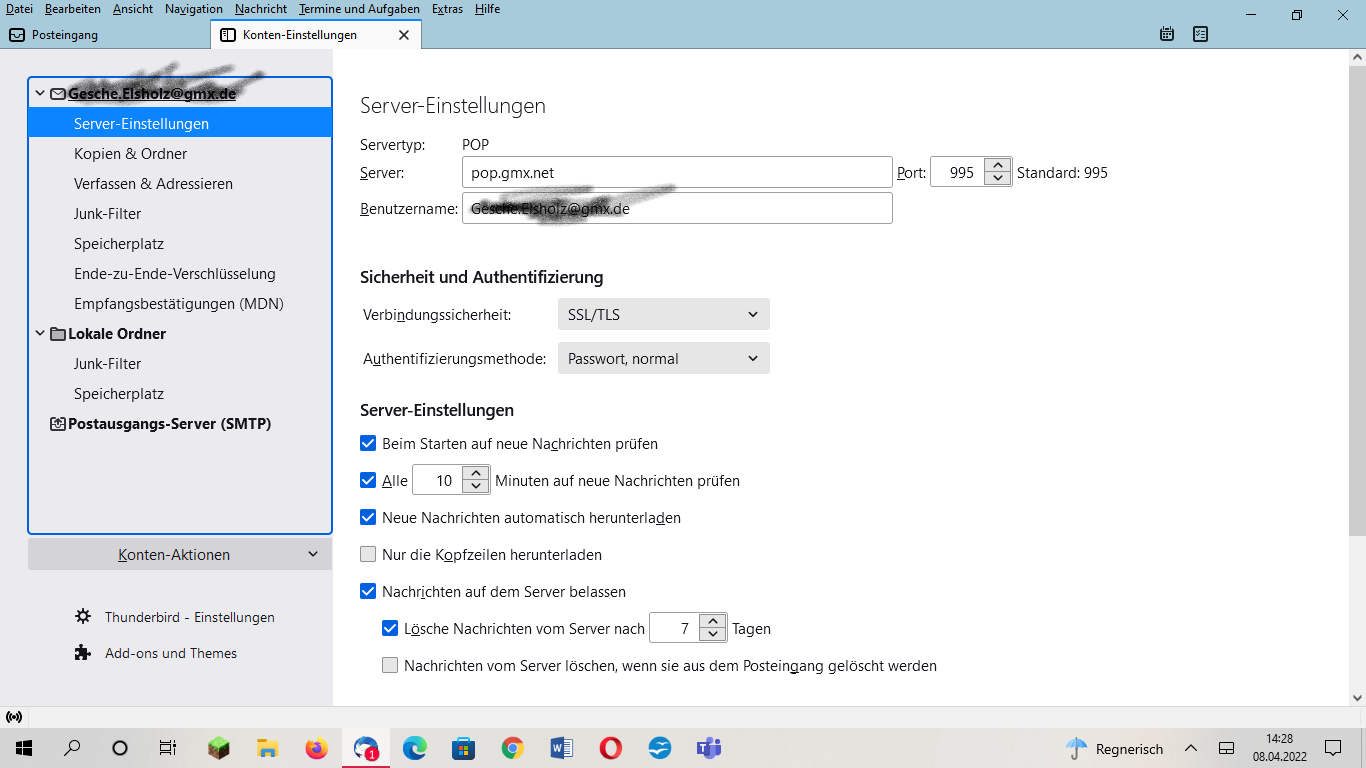
Task: Close the Konten-Einstellungen tab
Action: pos(404,35)
